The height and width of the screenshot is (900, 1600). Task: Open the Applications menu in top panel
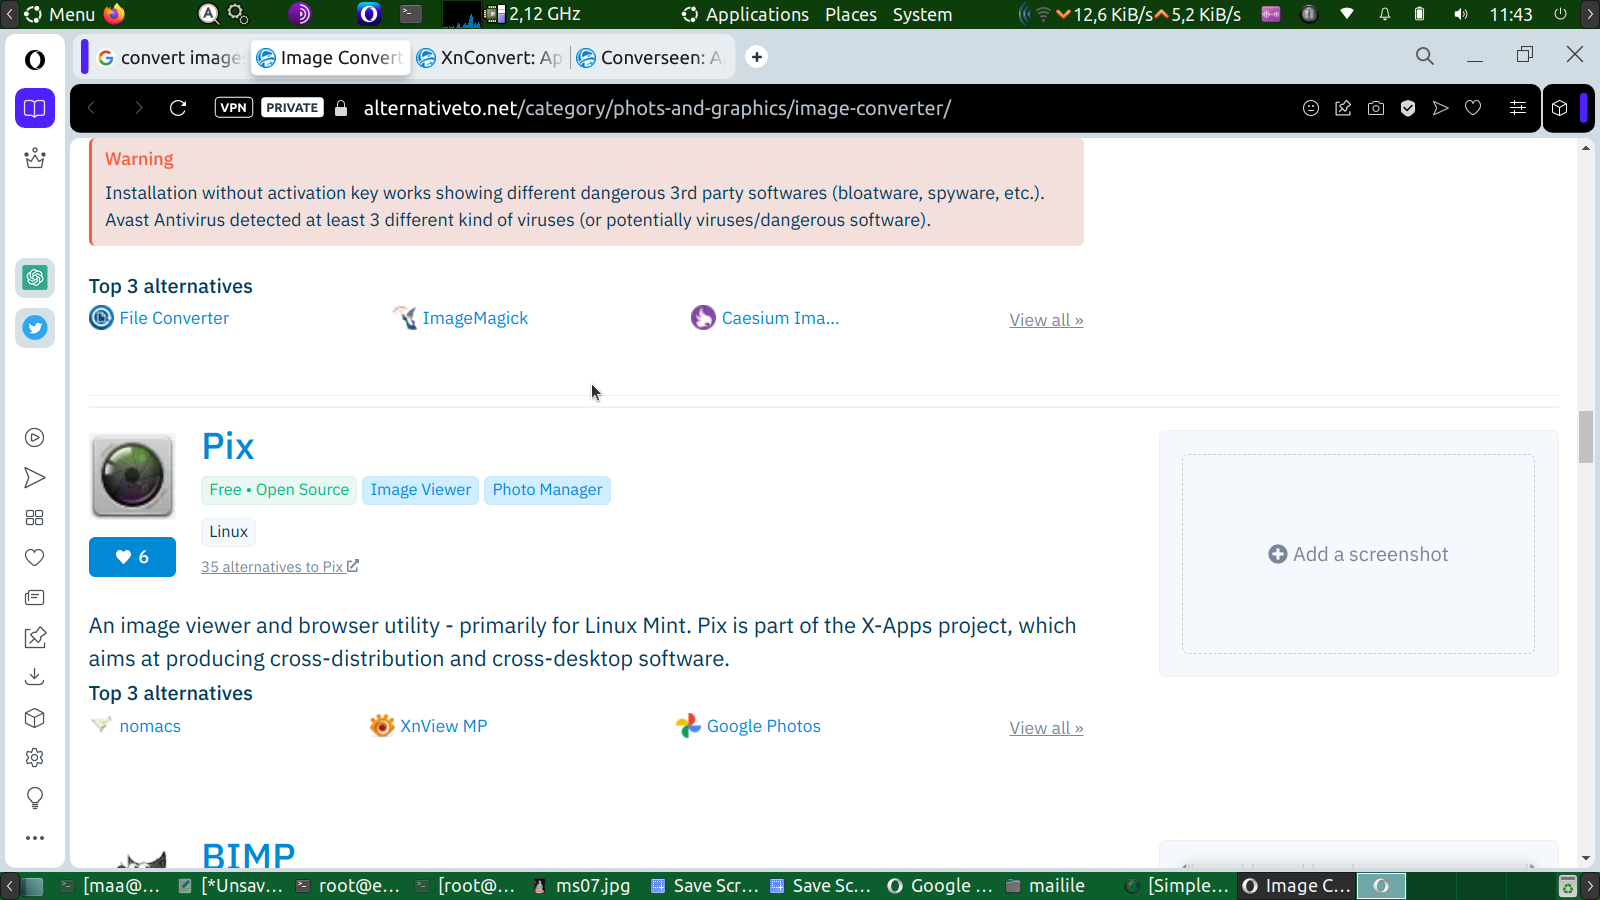coord(745,14)
